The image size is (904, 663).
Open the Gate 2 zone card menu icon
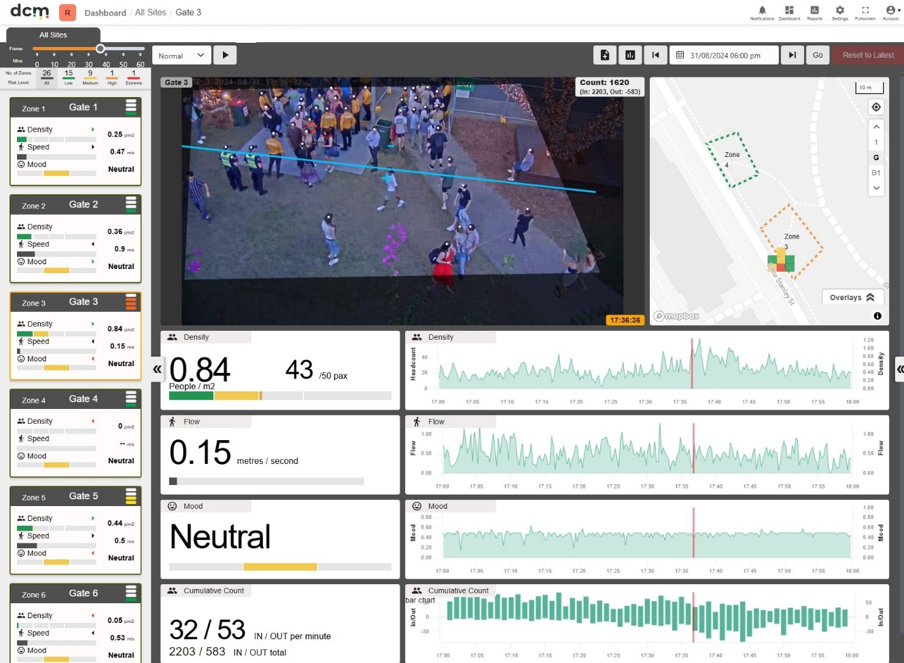(131, 204)
